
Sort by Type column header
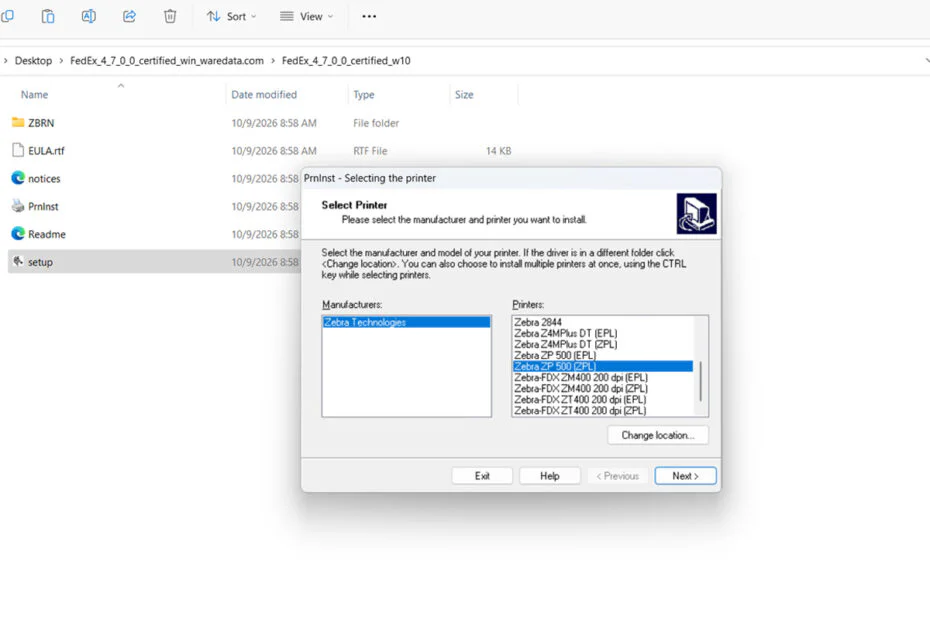point(364,94)
